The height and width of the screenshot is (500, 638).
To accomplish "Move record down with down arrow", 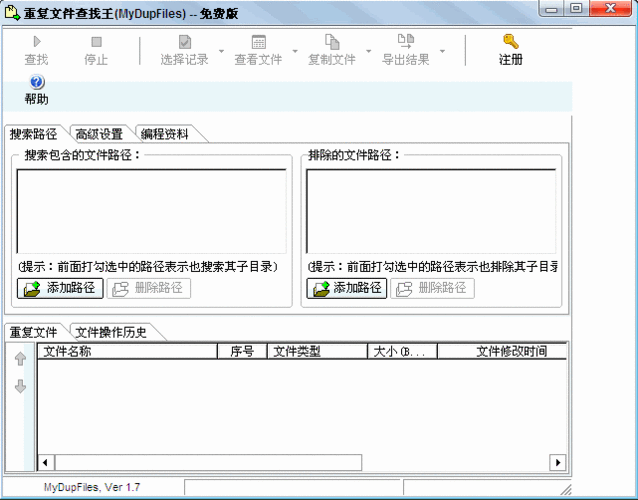I will tap(20, 386).
